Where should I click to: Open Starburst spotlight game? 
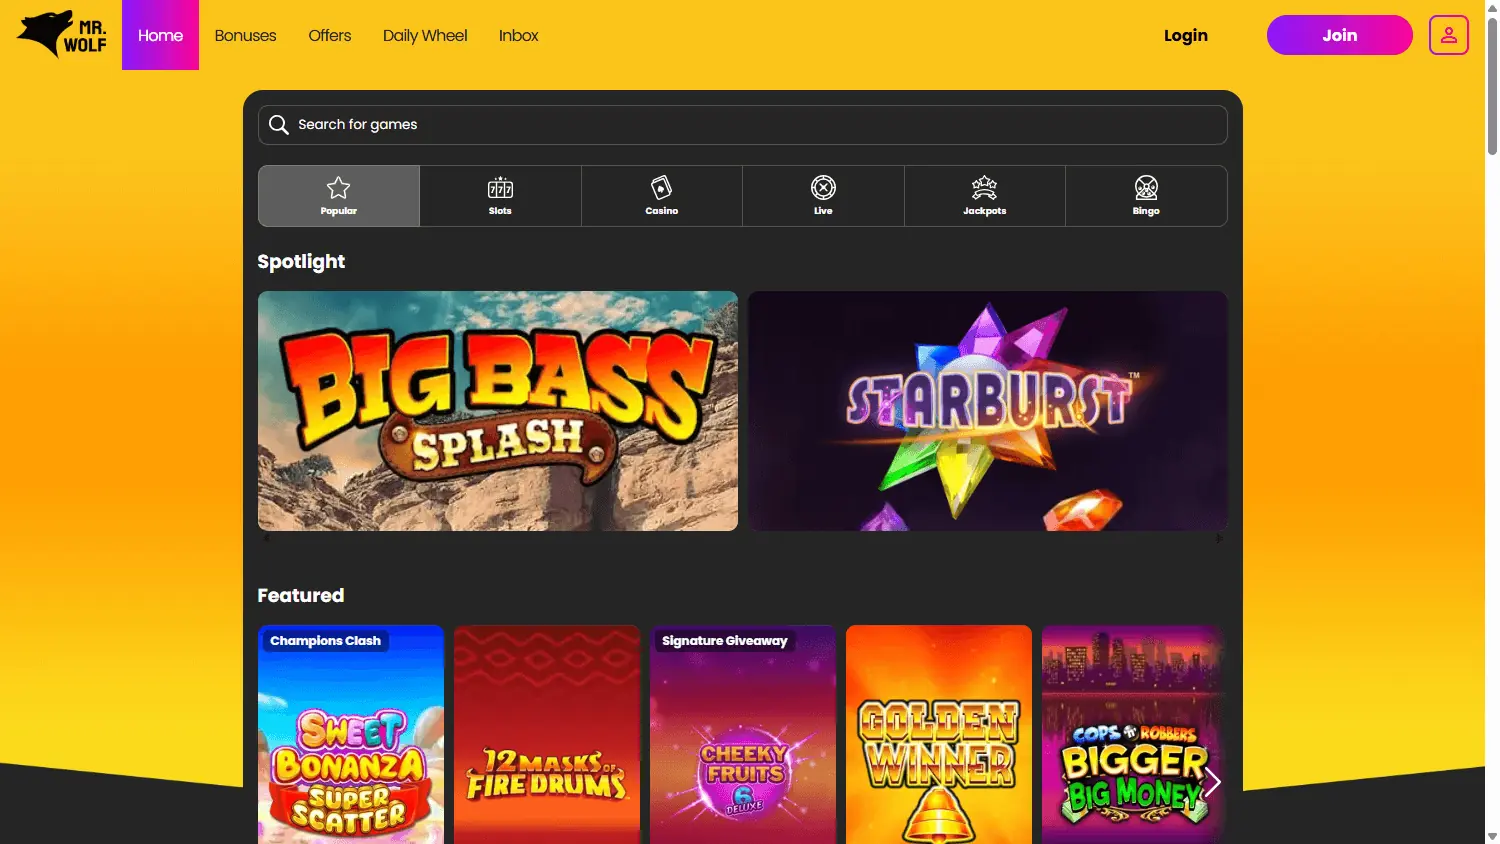coord(988,411)
